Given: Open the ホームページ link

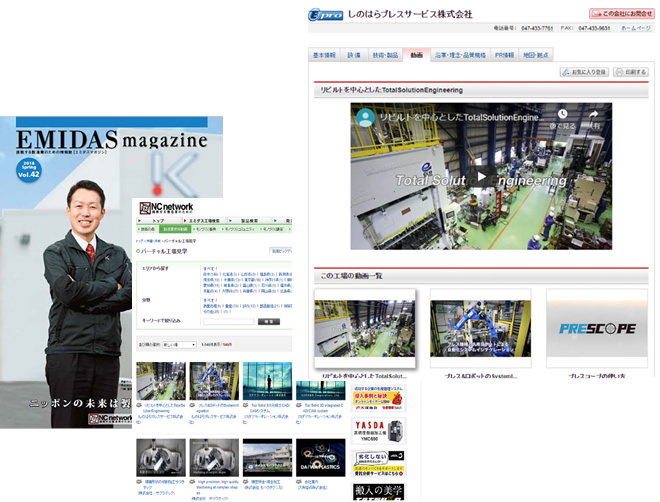Looking at the screenshot, I should (x=636, y=28).
